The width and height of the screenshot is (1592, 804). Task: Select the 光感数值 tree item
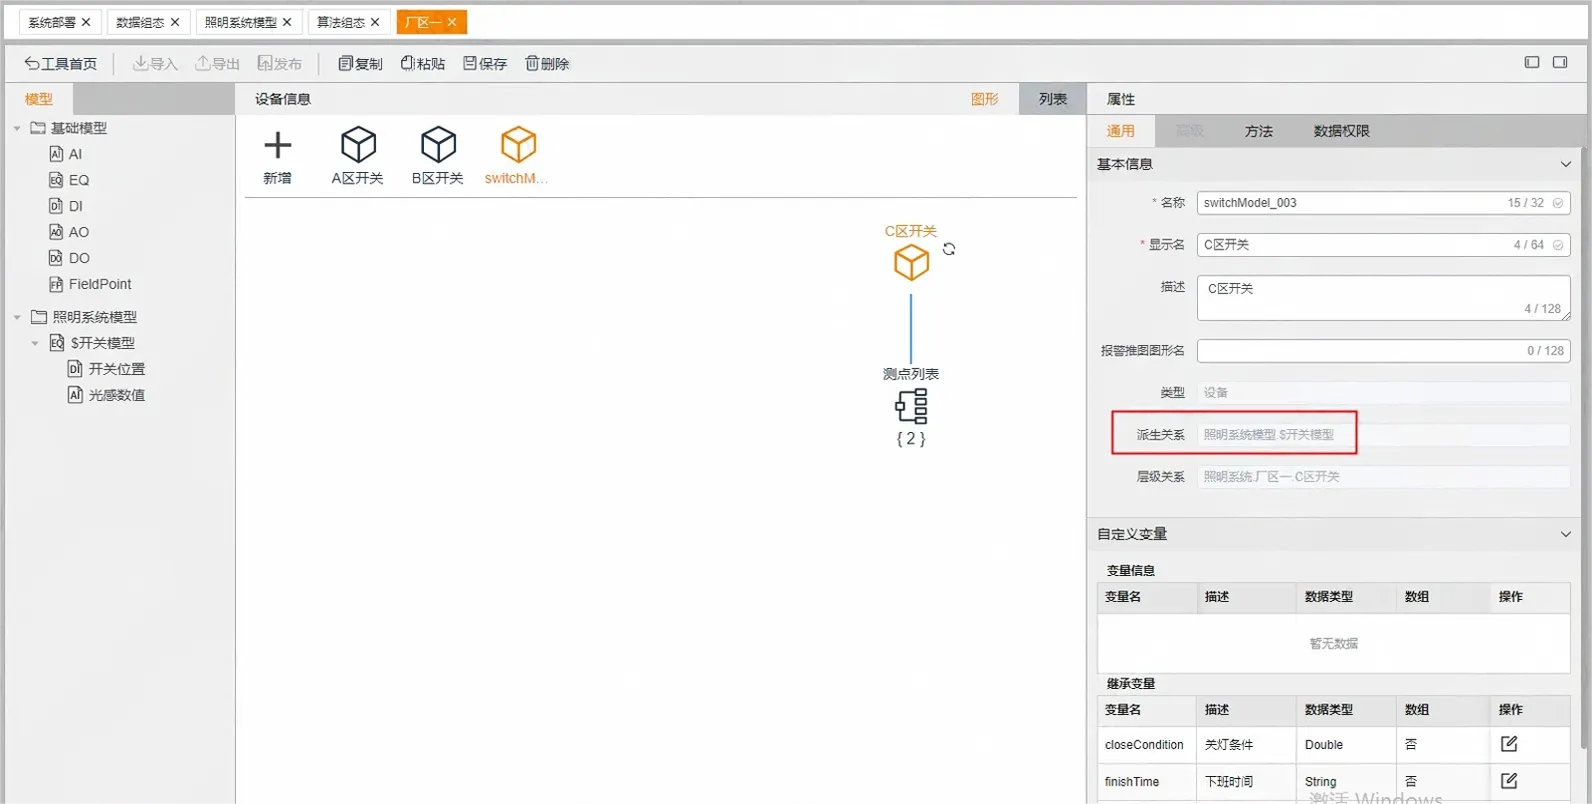point(107,395)
